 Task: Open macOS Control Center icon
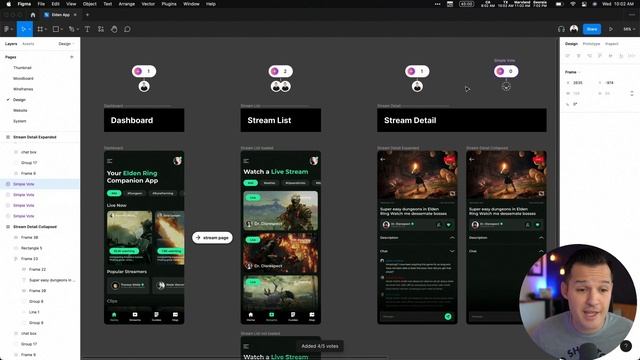(584, 4)
